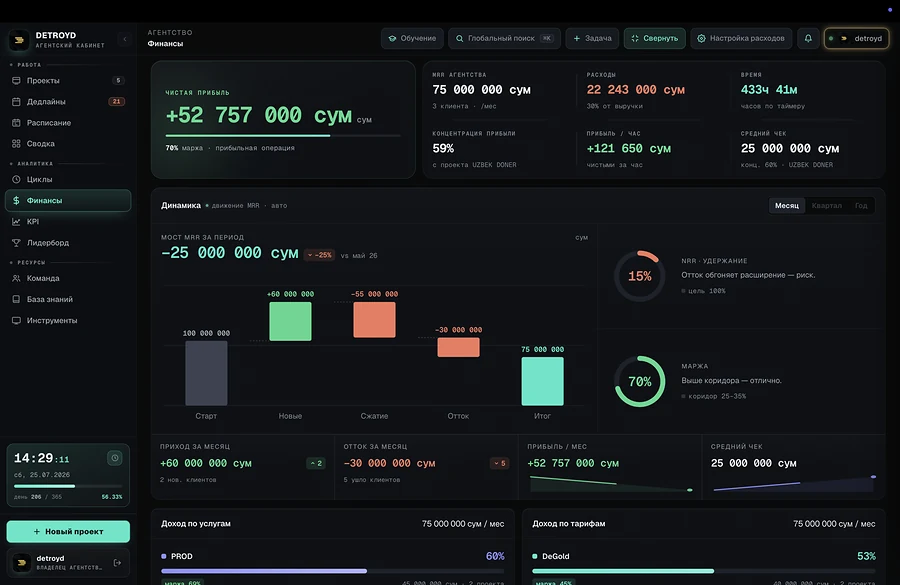
Task: Open the KPI chart section
Action: click(x=68, y=222)
